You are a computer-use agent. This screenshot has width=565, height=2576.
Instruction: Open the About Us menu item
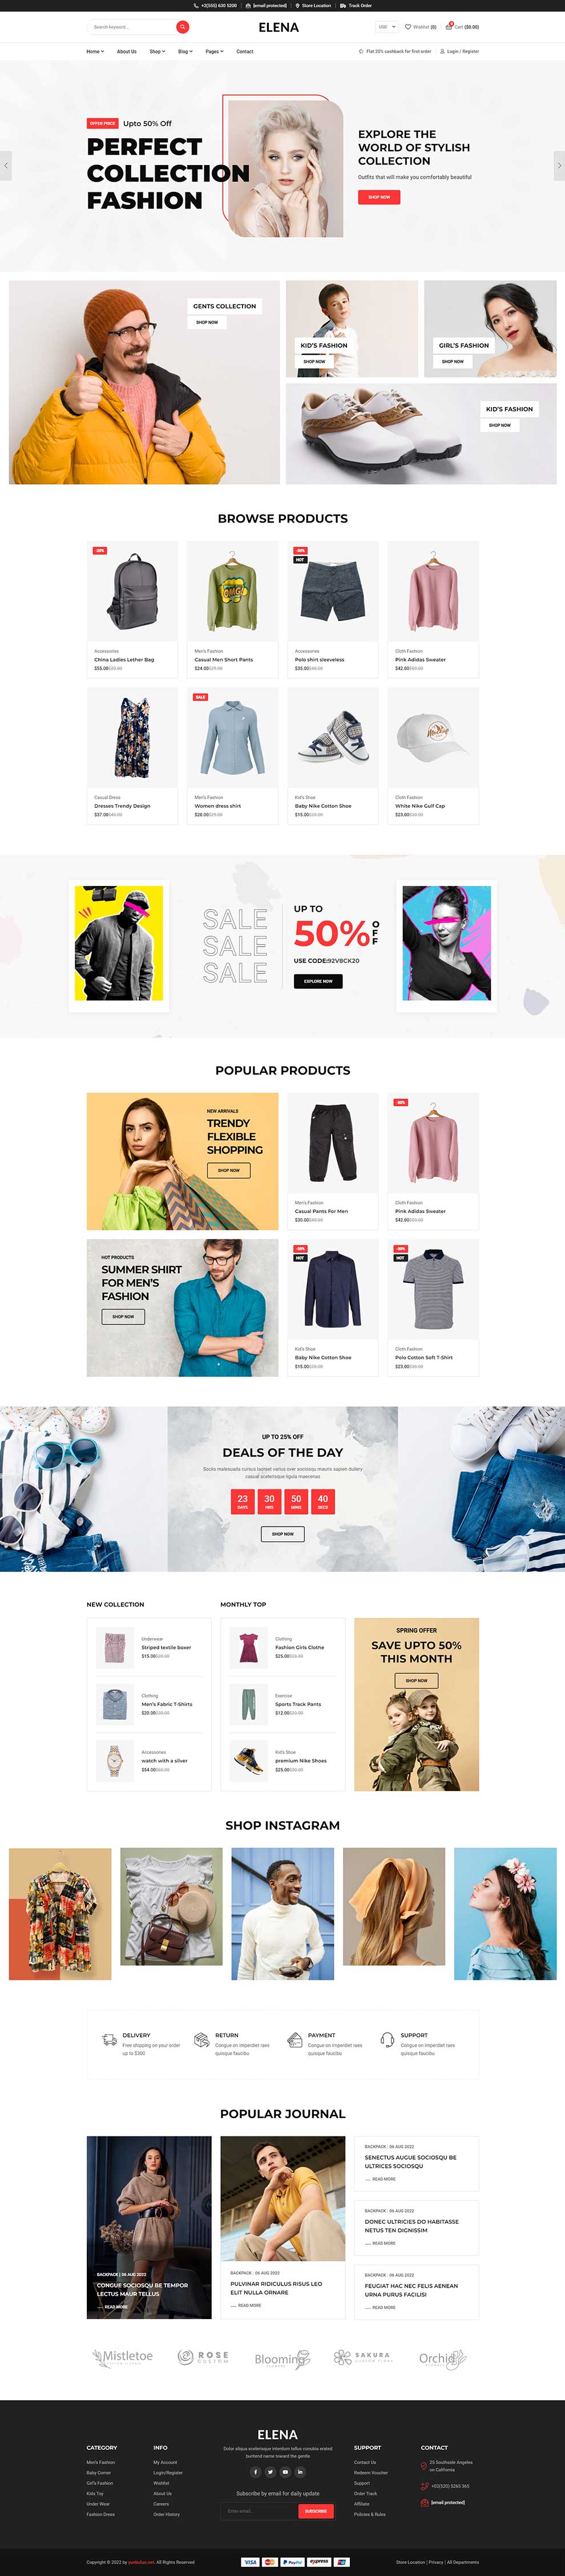[x=127, y=51]
